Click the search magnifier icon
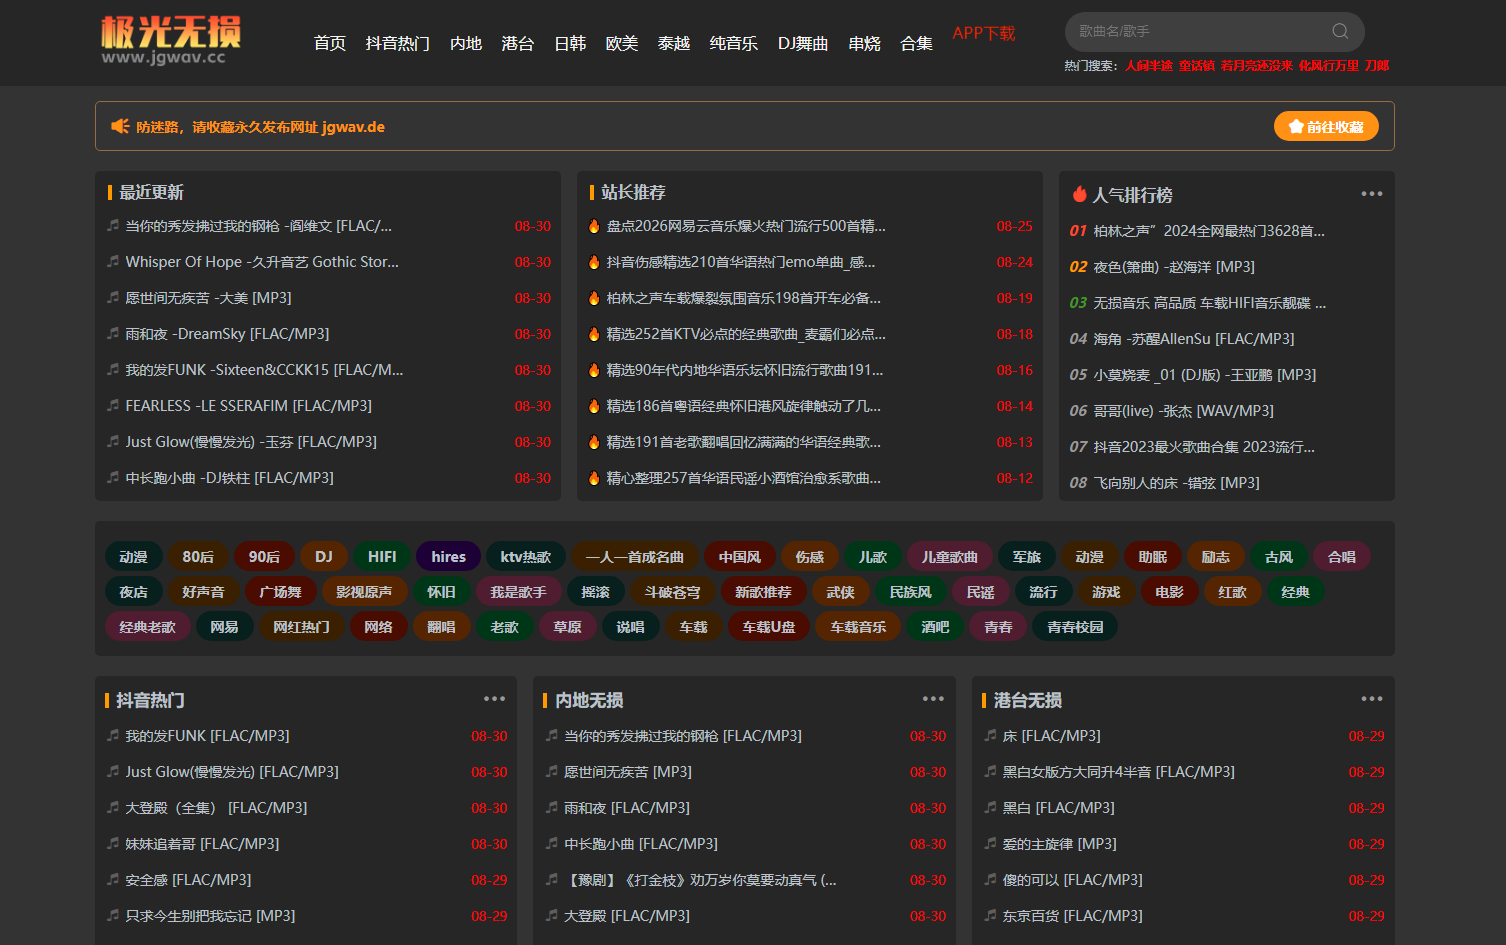 pyautogui.click(x=1340, y=31)
